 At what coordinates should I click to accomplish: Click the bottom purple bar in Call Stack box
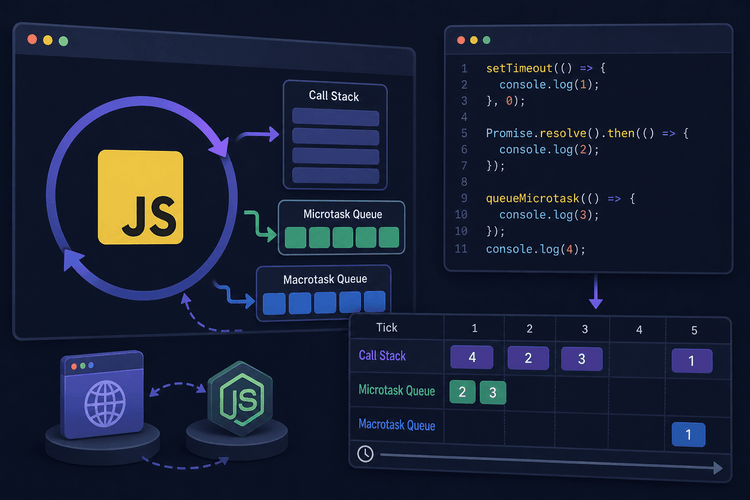coord(335,176)
